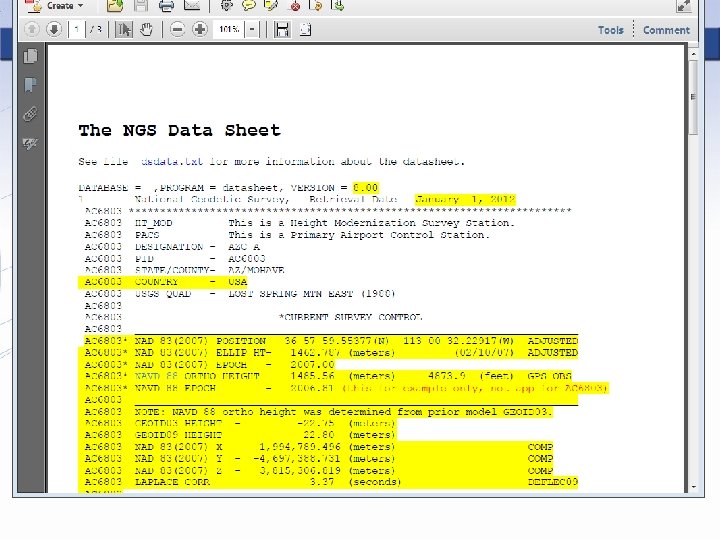Click the NAVD 88 ORTHO HEIGHT line

328,376
